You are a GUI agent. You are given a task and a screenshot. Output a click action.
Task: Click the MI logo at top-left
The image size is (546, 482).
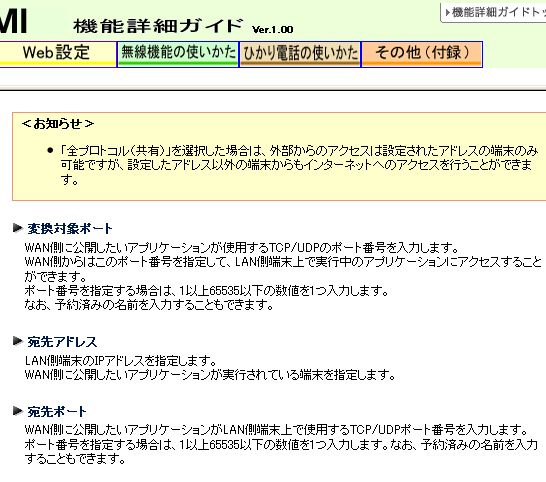coord(13,20)
